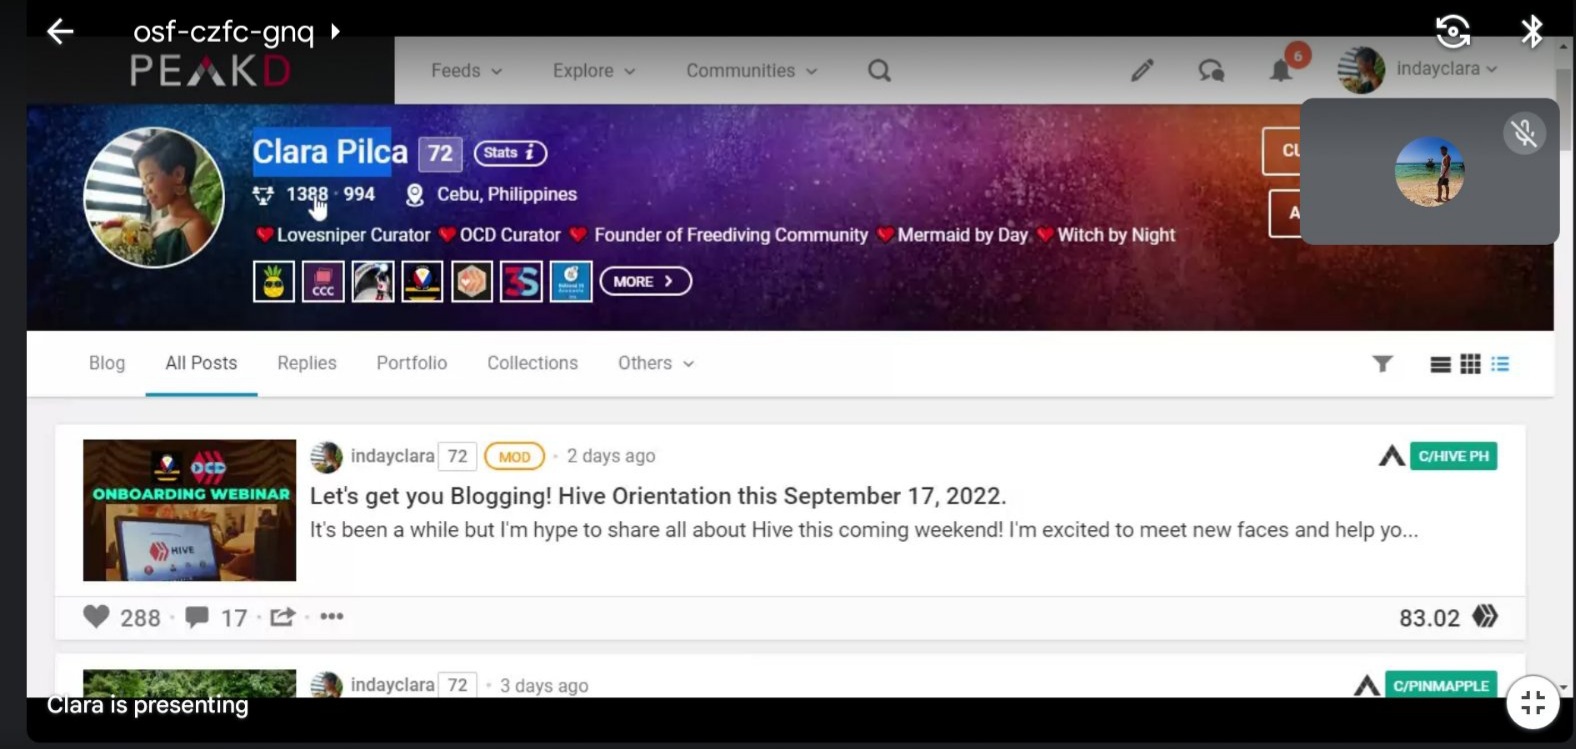Open the Communities dropdown

[x=752, y=71]
